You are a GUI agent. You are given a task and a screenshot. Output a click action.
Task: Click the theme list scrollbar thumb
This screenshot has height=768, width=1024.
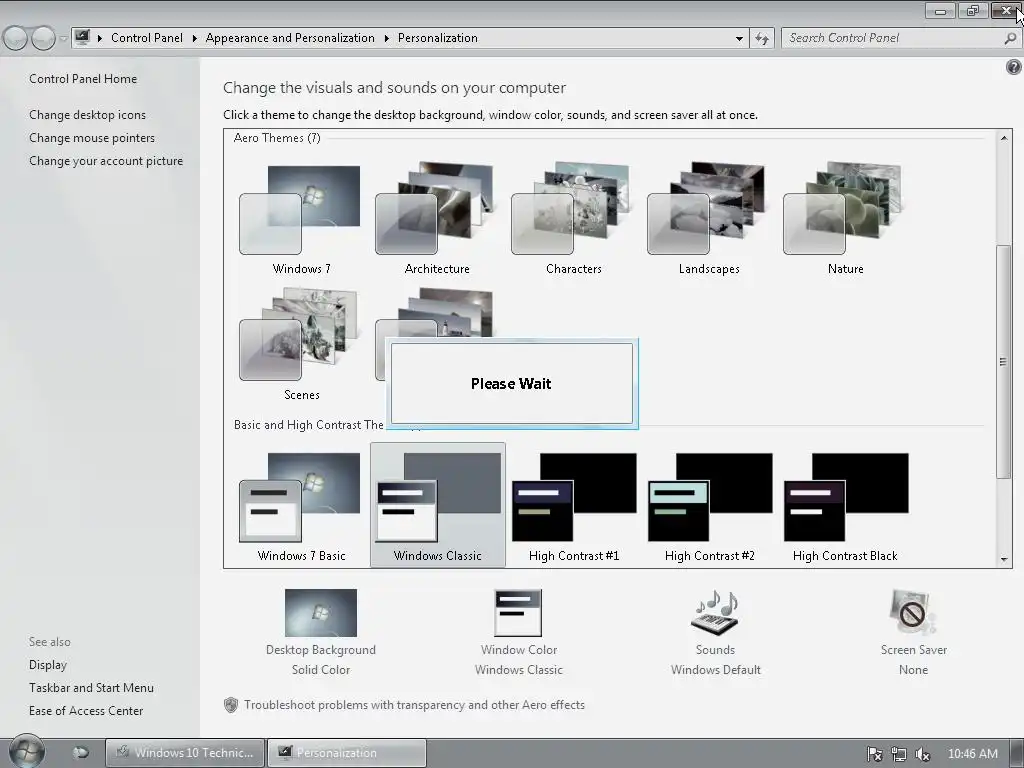tap(1004, 362)
